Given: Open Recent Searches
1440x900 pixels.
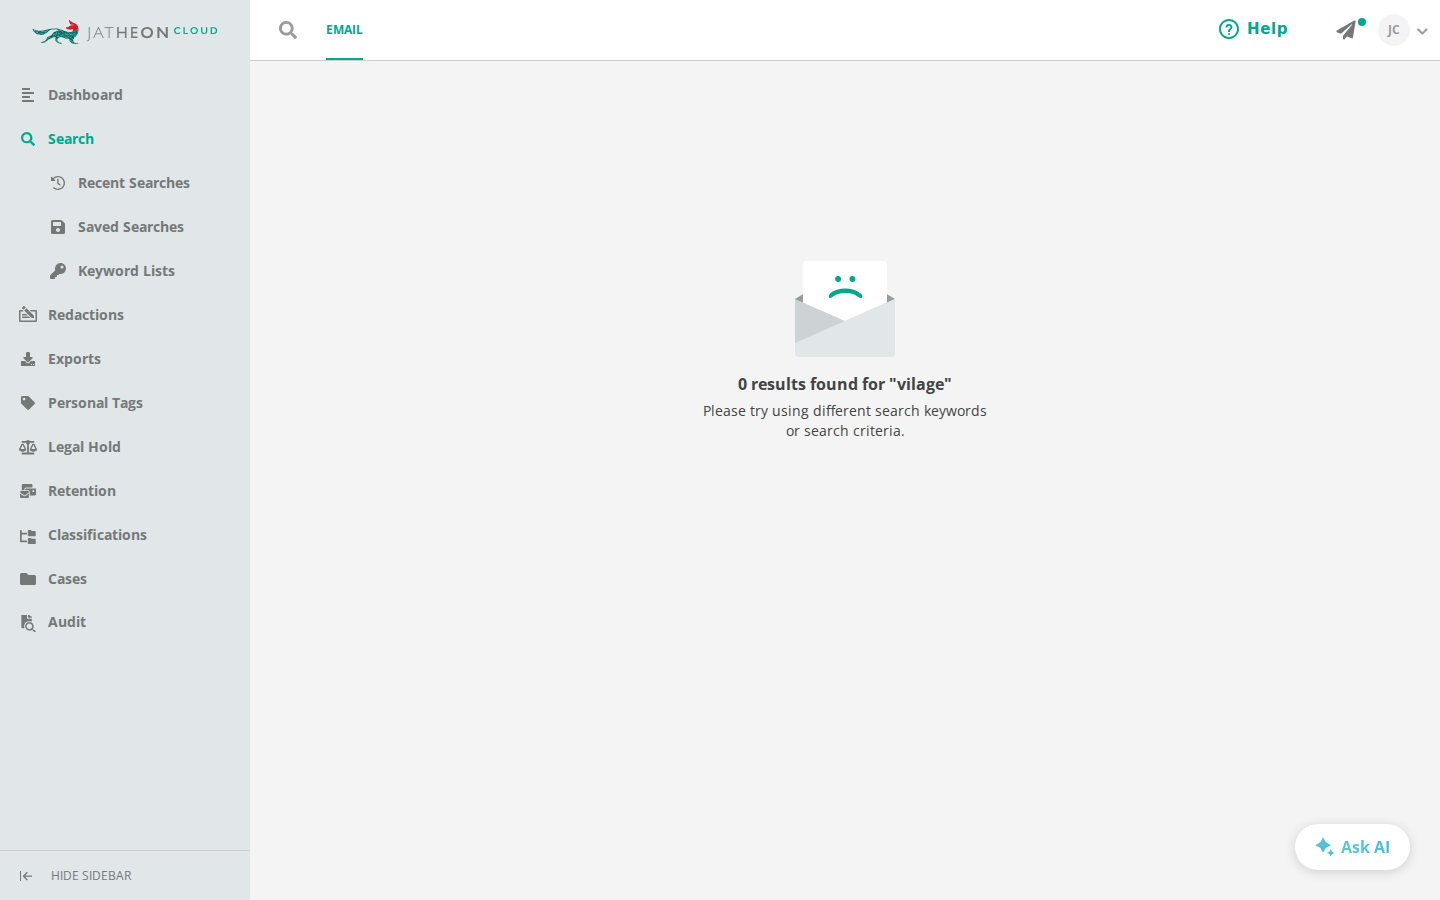Looking at the screenshot, I should click(x=134, y=183).
